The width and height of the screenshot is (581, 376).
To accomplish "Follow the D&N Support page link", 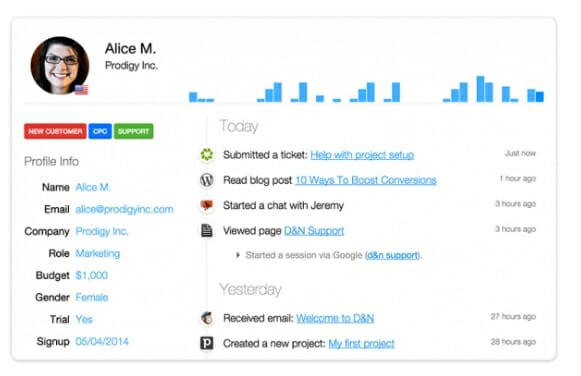I will click(314, 231).
